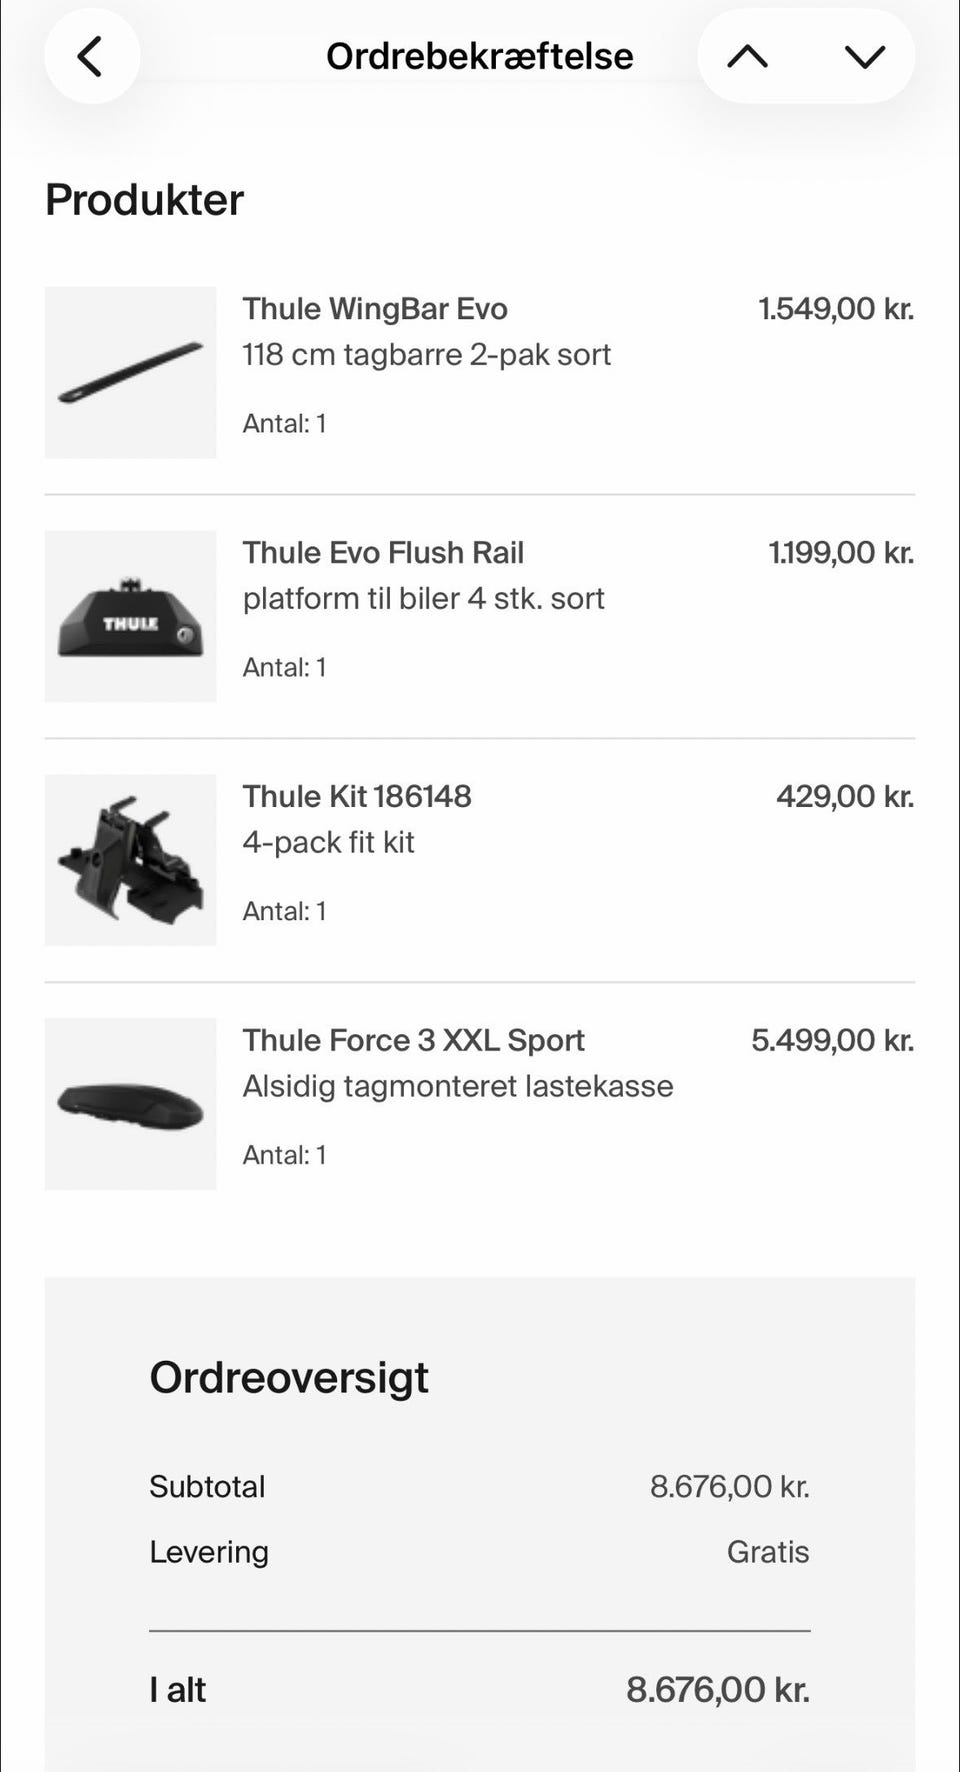Open the Thule WingBar Evo product title

pyautogui.click(x=375, y=309)
